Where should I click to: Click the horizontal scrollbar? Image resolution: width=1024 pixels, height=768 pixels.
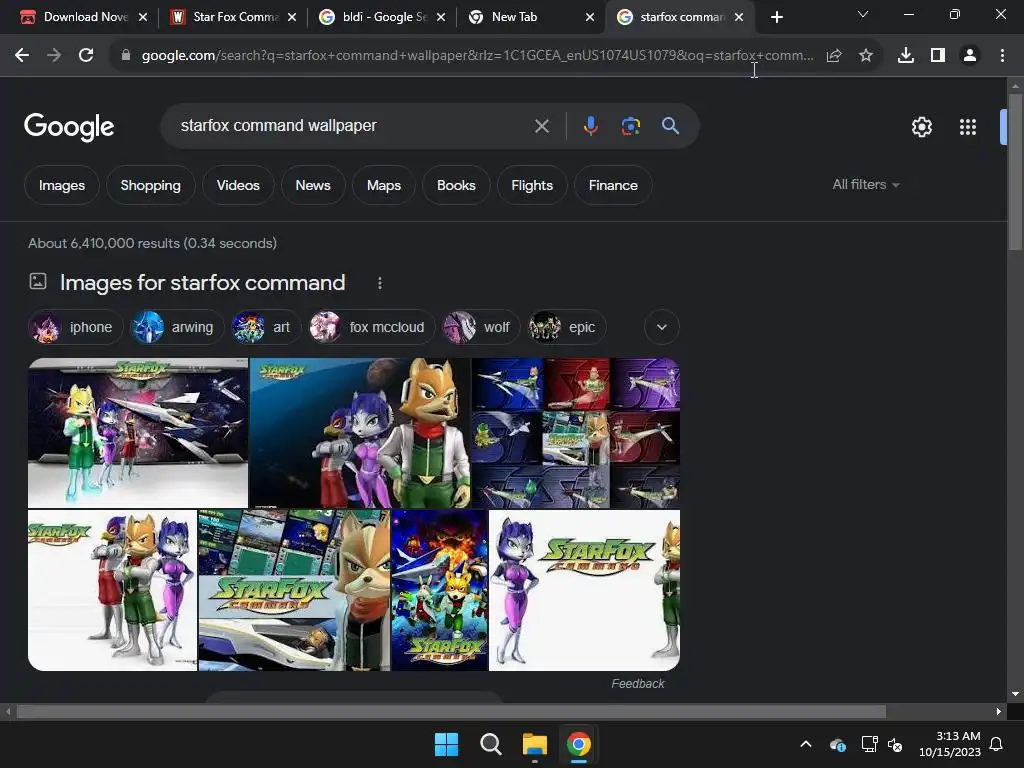[451, 711]
